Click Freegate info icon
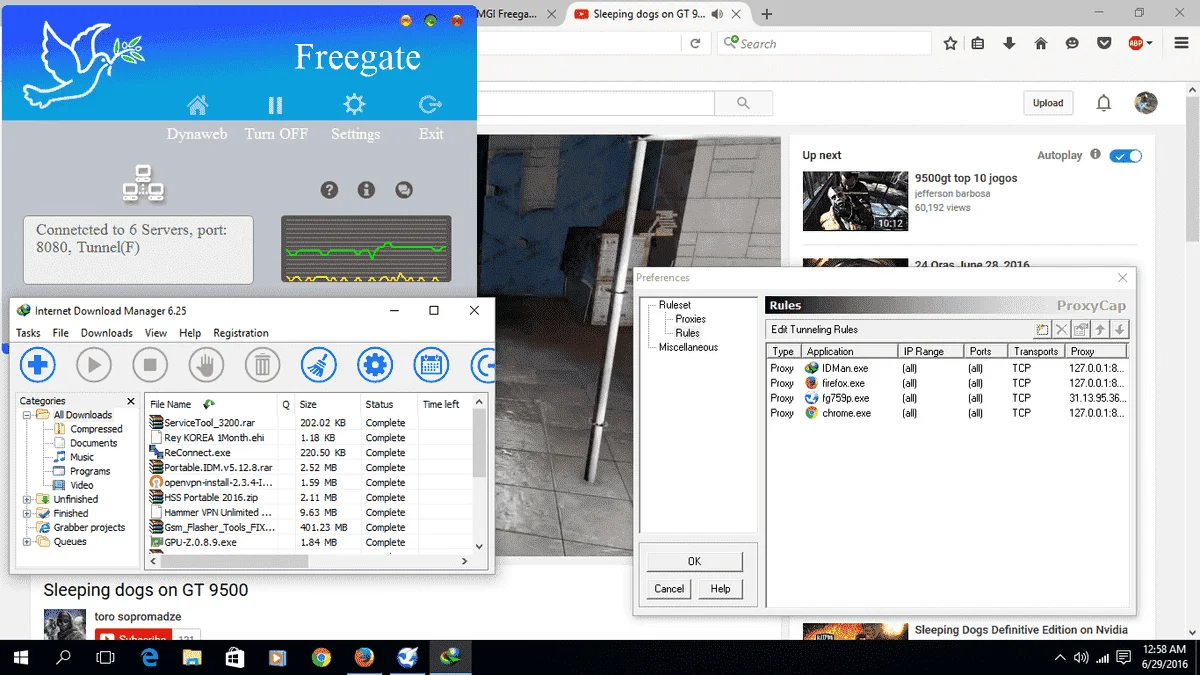The image size is (1200, 675). coord(366,189)
